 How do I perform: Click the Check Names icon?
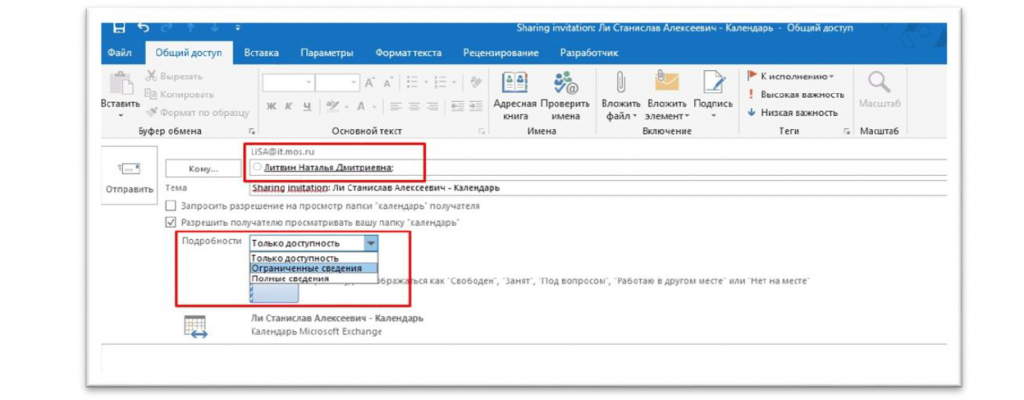tap(566, 85)
